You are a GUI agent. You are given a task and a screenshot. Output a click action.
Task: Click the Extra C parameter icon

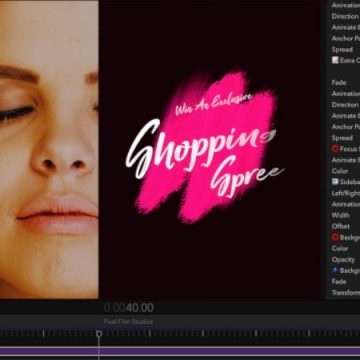click(x=335, y=60)
